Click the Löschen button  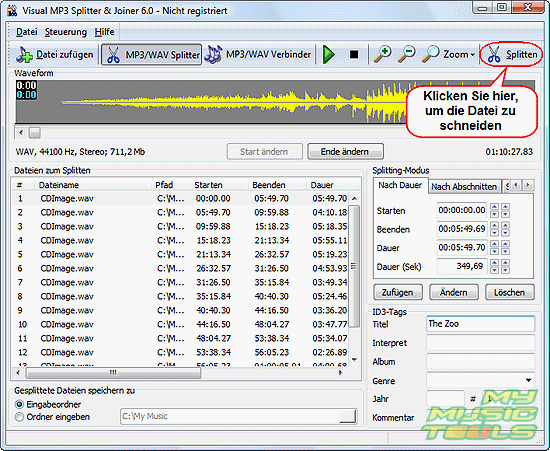[x=510, y=292]
